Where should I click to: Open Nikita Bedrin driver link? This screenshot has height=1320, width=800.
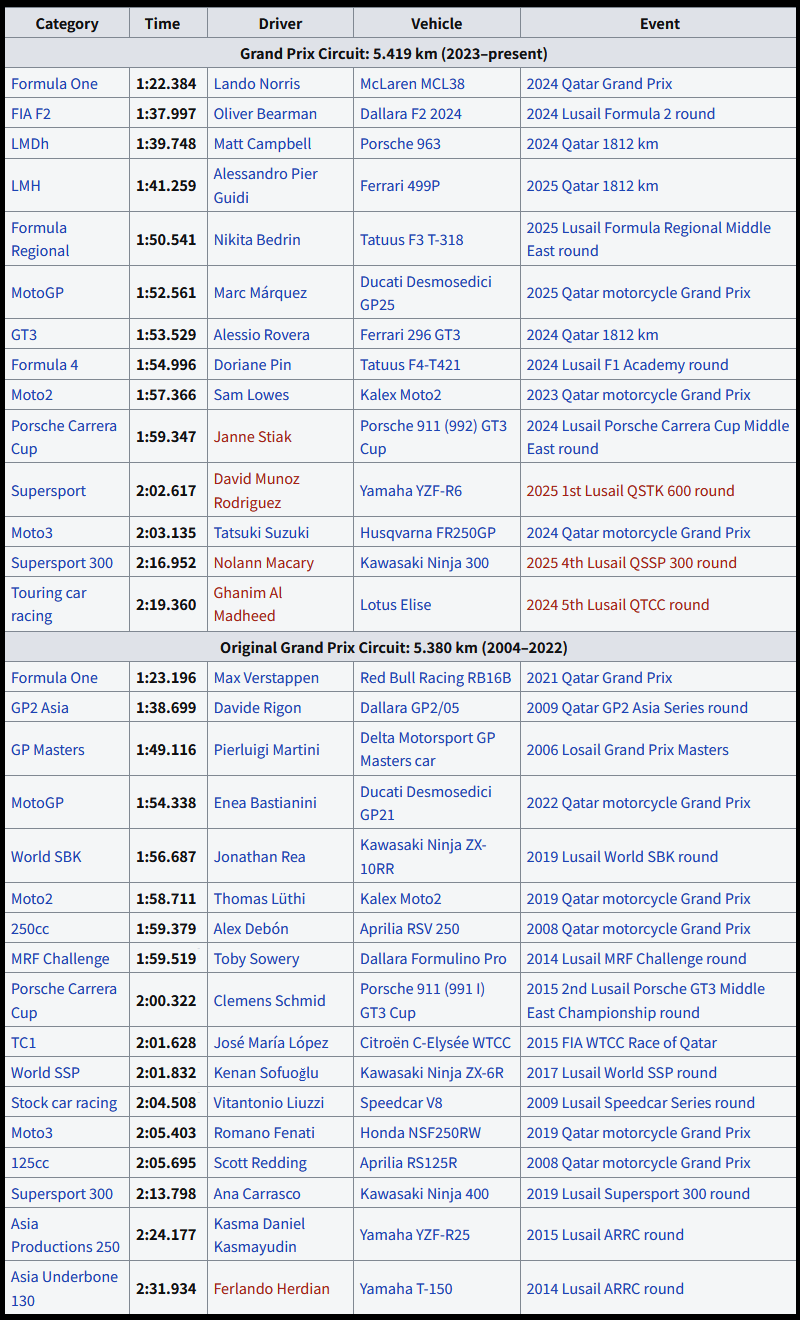(257, 240)
